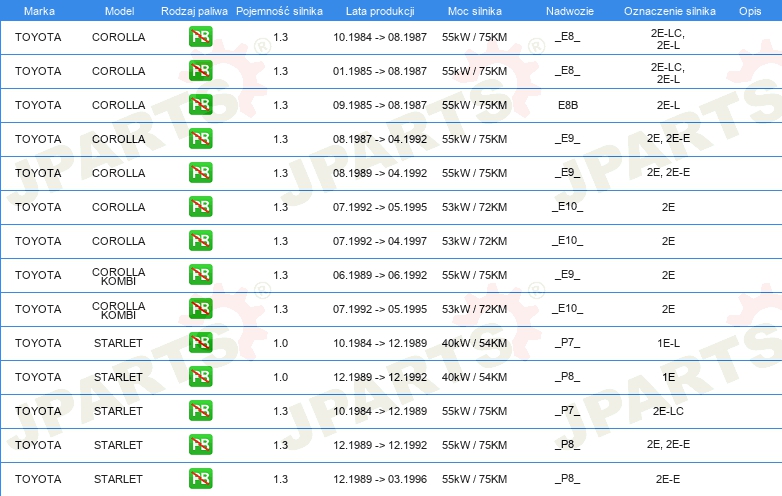782x496 pixels.
Task: Select TOYOTA in the E8B row
Action: click(38, 105)
